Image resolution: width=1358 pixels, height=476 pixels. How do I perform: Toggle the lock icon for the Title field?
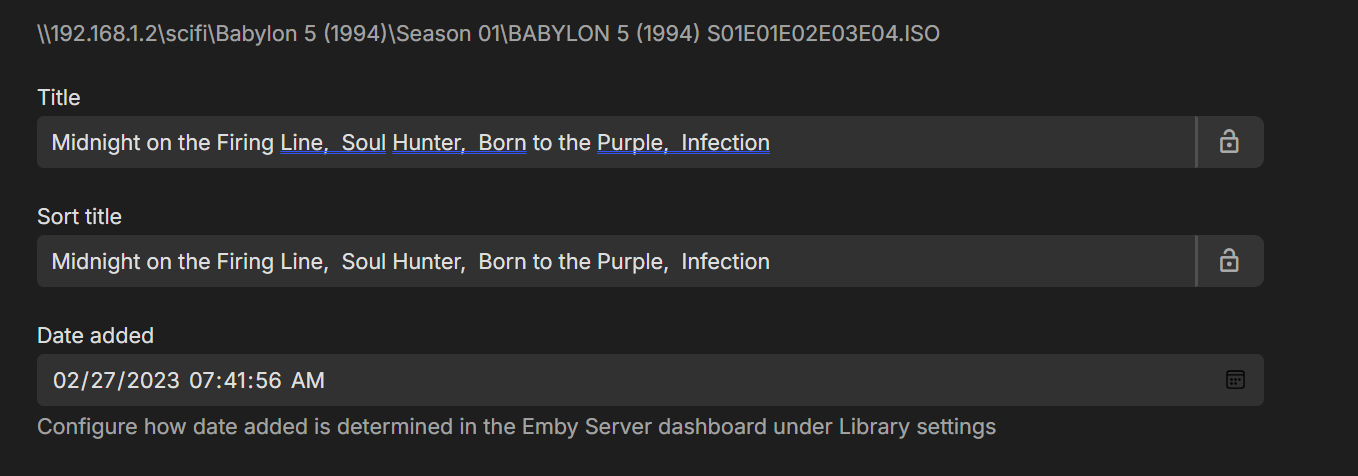(1229, 142)
